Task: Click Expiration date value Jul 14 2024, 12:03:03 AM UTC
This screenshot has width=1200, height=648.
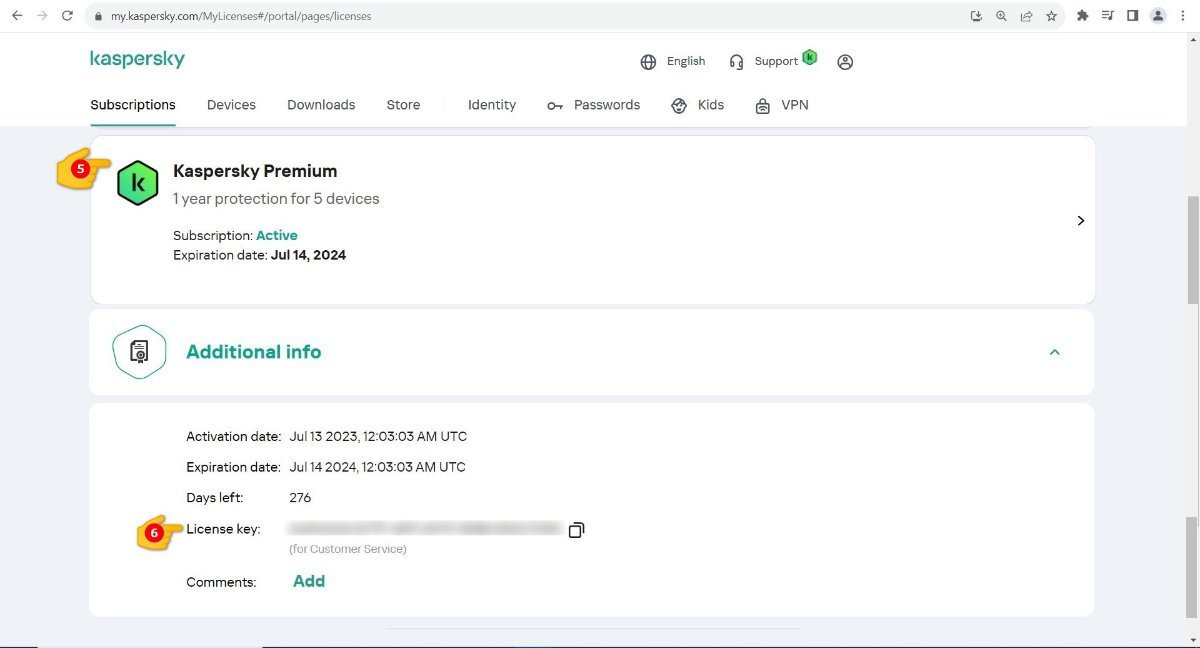Action: (x=378, y=467)
